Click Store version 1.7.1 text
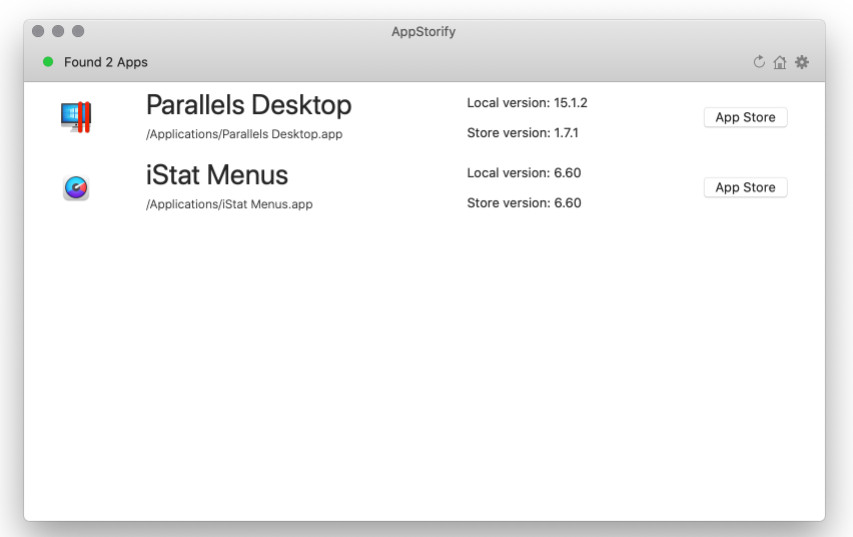Viewport: 853px width, 537px height. pos(523,133)
